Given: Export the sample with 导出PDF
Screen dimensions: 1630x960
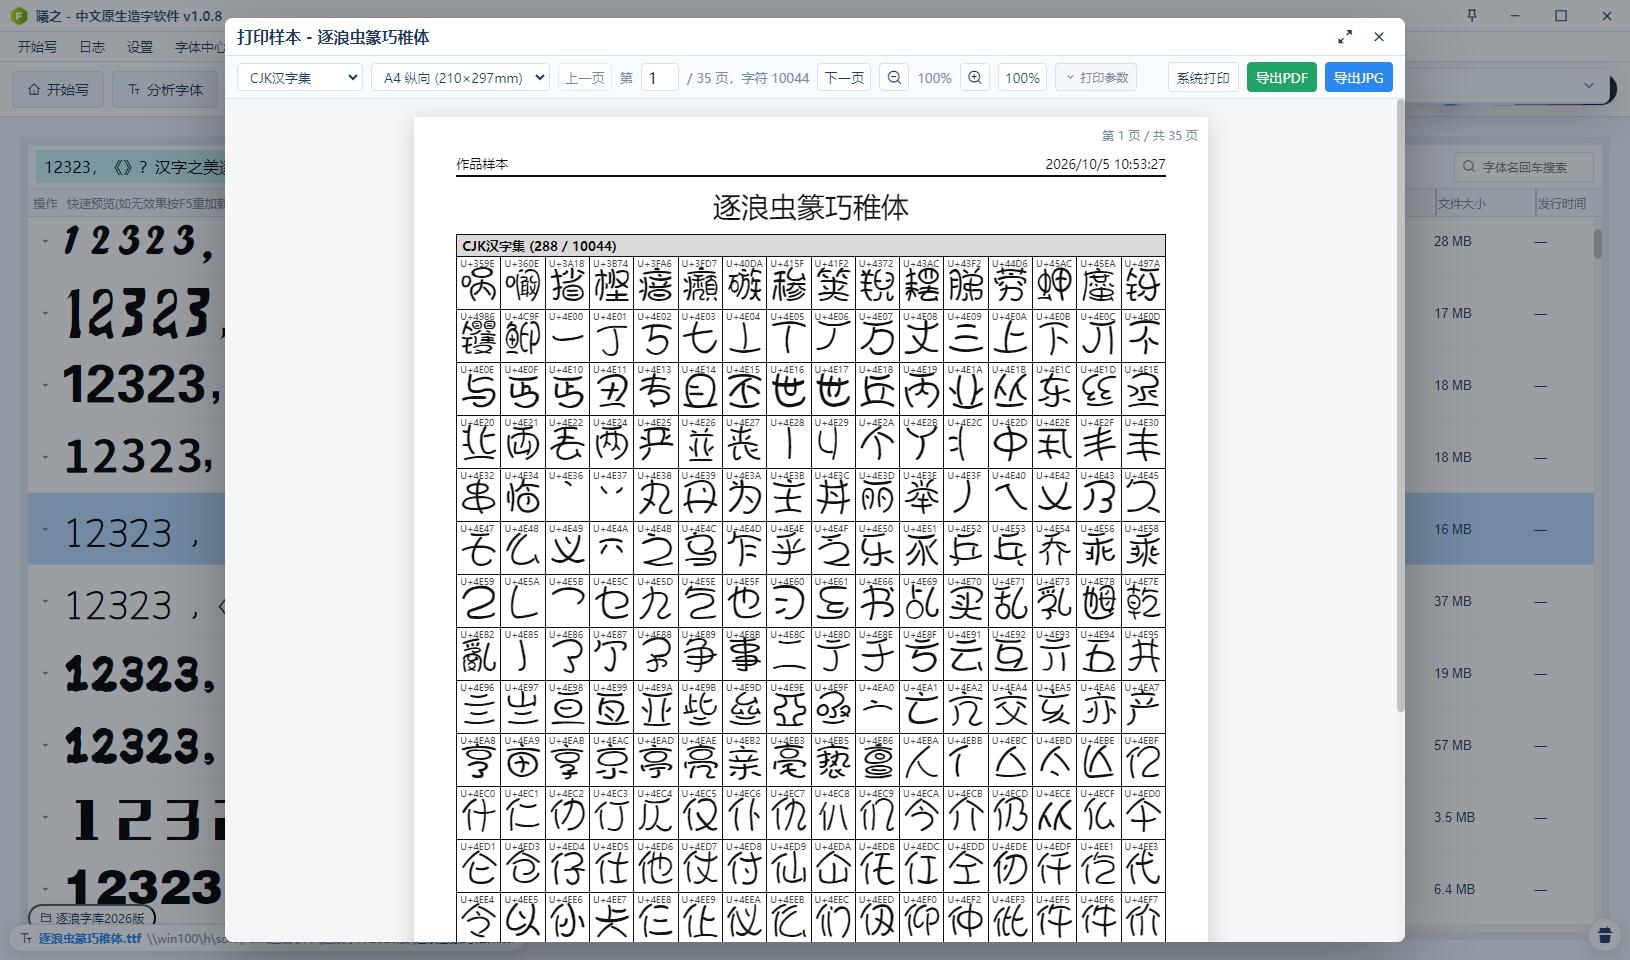Looking at the screenshot, I should tap(1282, 77).
